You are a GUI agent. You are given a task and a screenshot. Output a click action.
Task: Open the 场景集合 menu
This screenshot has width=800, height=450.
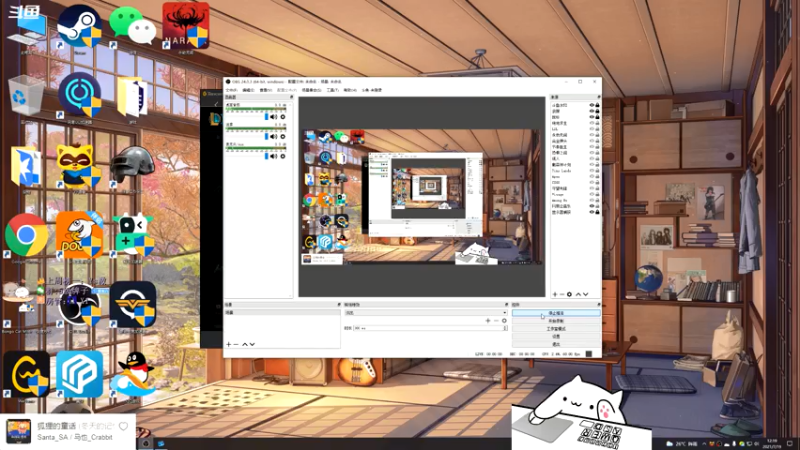point(311,90)
